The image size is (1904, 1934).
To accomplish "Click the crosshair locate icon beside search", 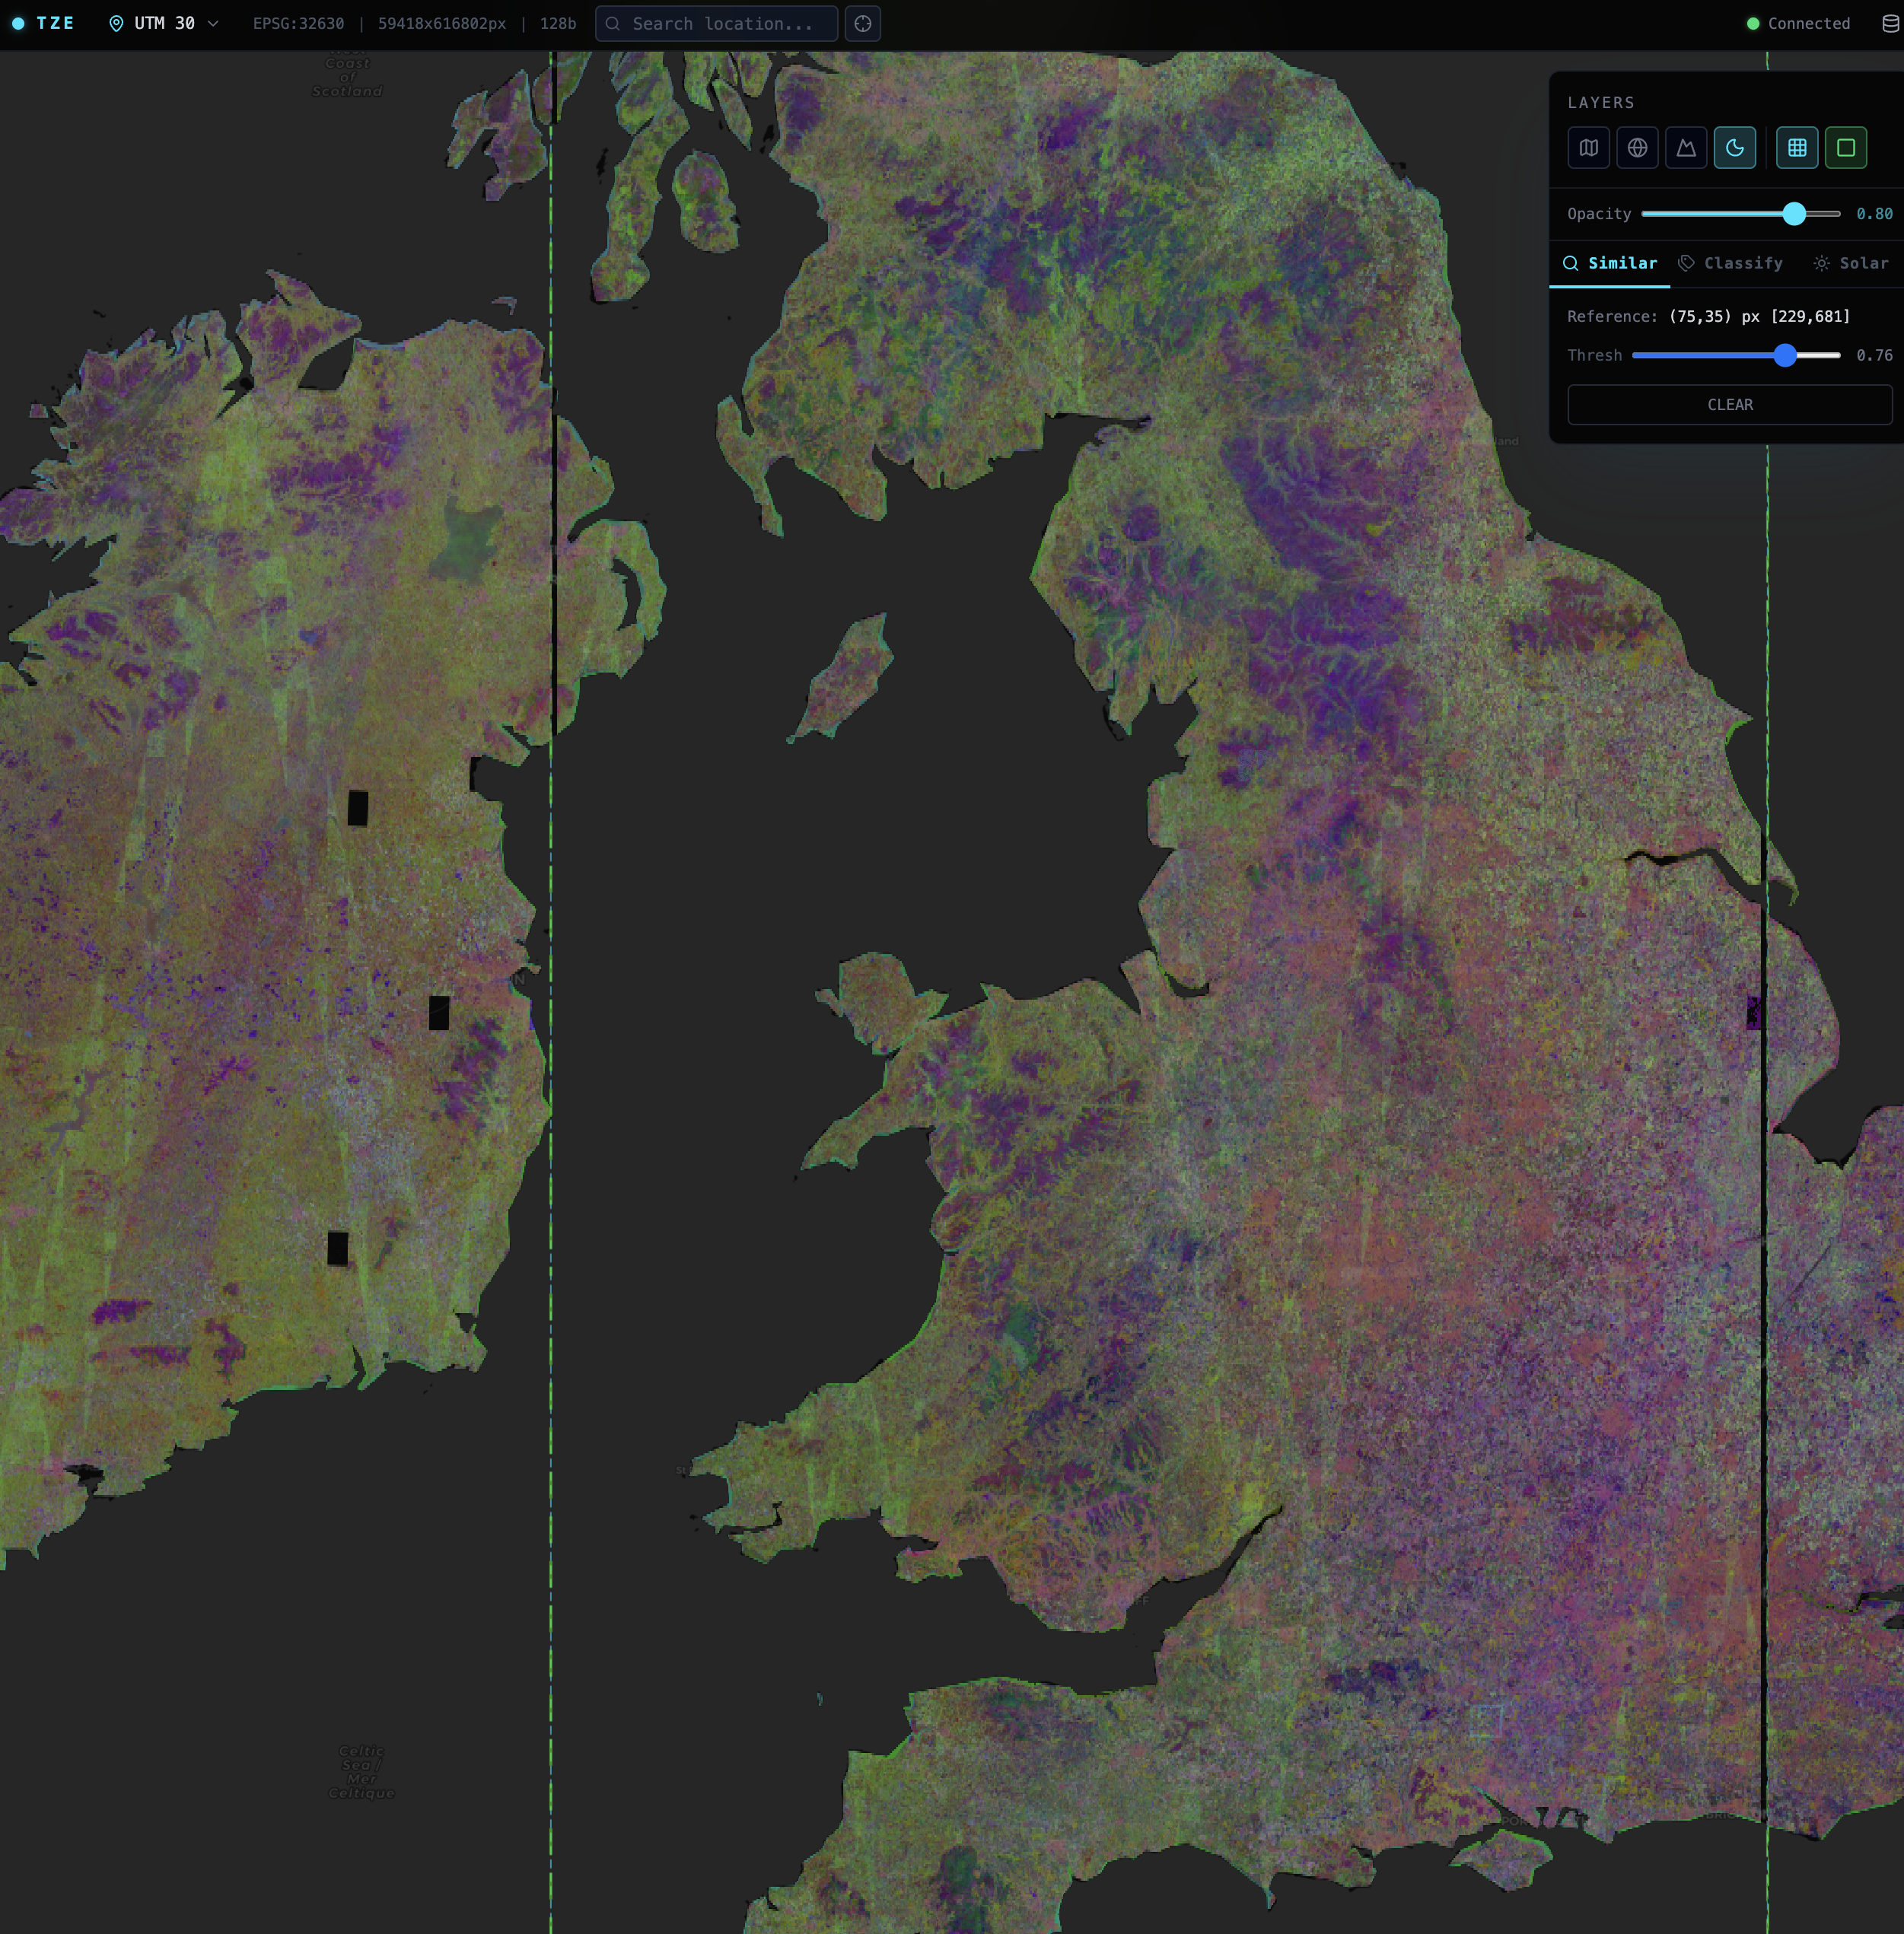I will tap(862, 24).
